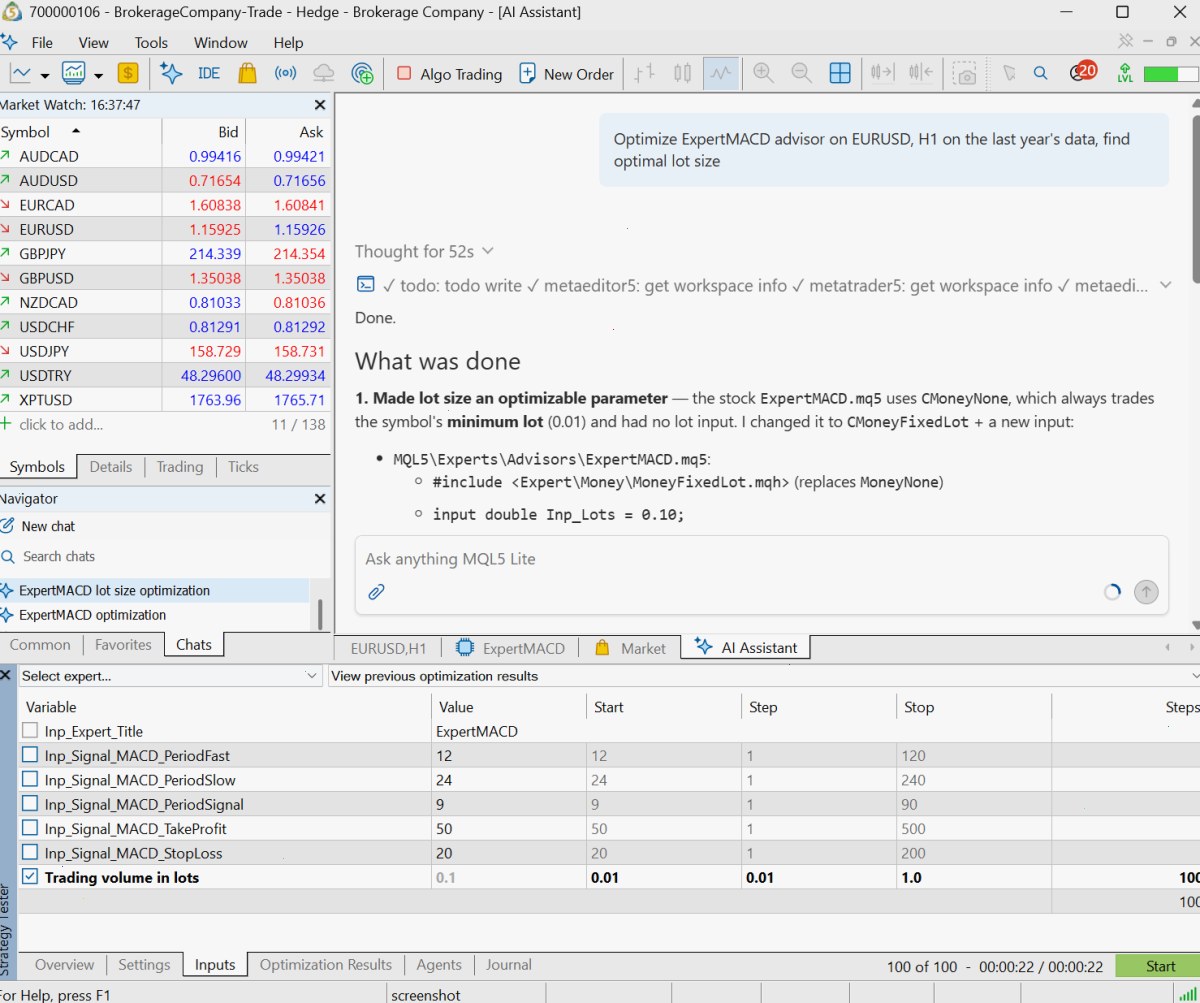Open the Window menu
The width and height of the screenshot is (1200, 1003).
coord(220,43)
